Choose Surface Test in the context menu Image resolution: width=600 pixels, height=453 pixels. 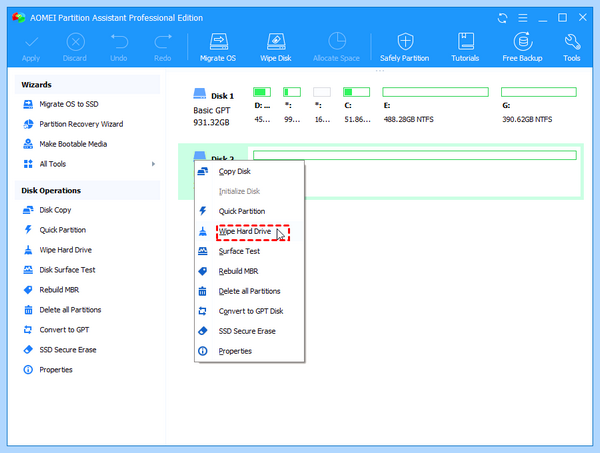click(x=249, y=251)
